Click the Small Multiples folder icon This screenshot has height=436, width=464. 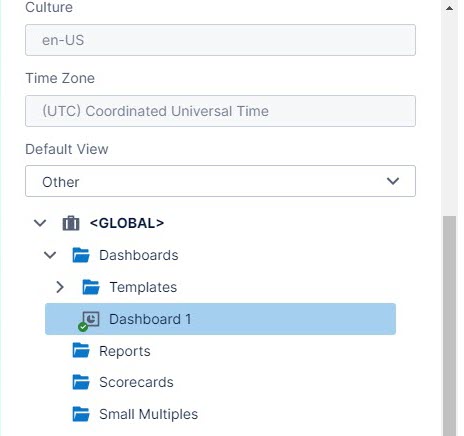(x=81, y=414)
